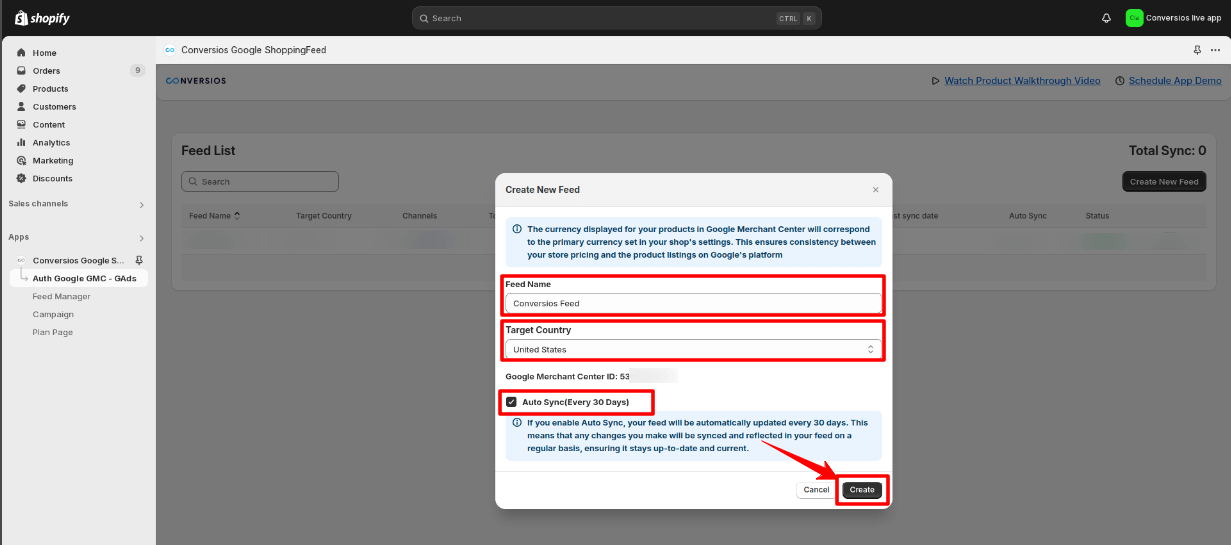Click the Total Sync: 0 text
Image resolution: width=1231 pixels, height=545 pixels.
(x=1167, y=151)
